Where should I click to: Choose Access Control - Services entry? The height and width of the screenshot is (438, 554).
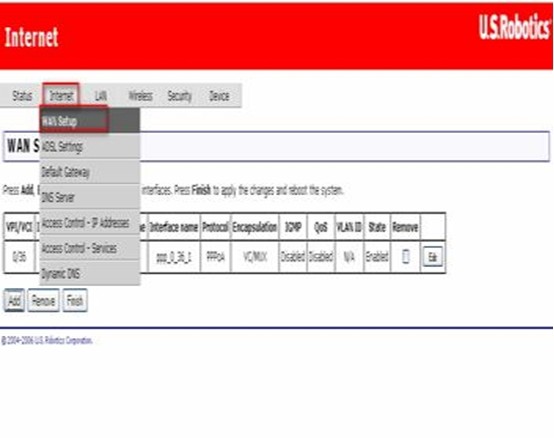click(90, 248)
